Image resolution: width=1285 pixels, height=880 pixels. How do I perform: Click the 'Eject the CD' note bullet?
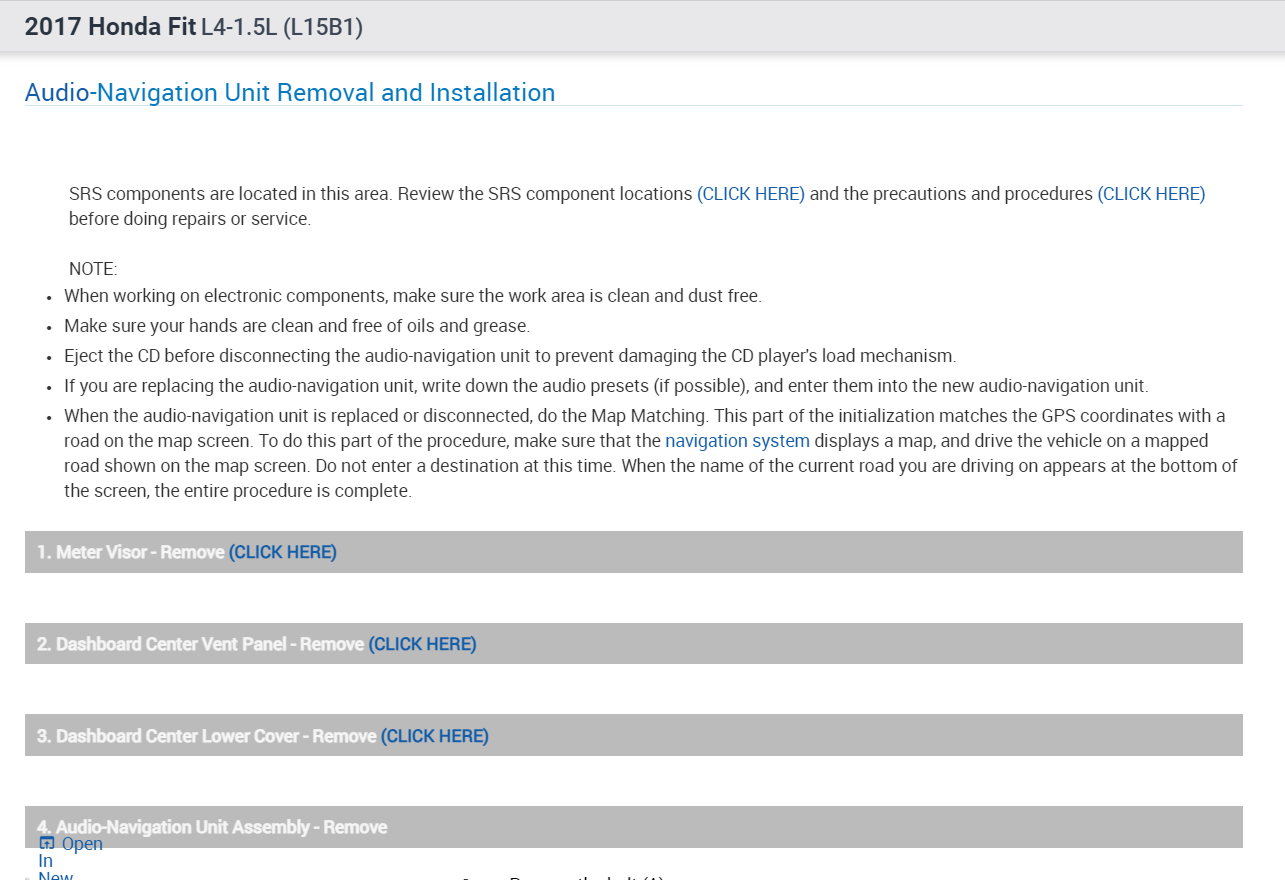[x=510, y=356]
